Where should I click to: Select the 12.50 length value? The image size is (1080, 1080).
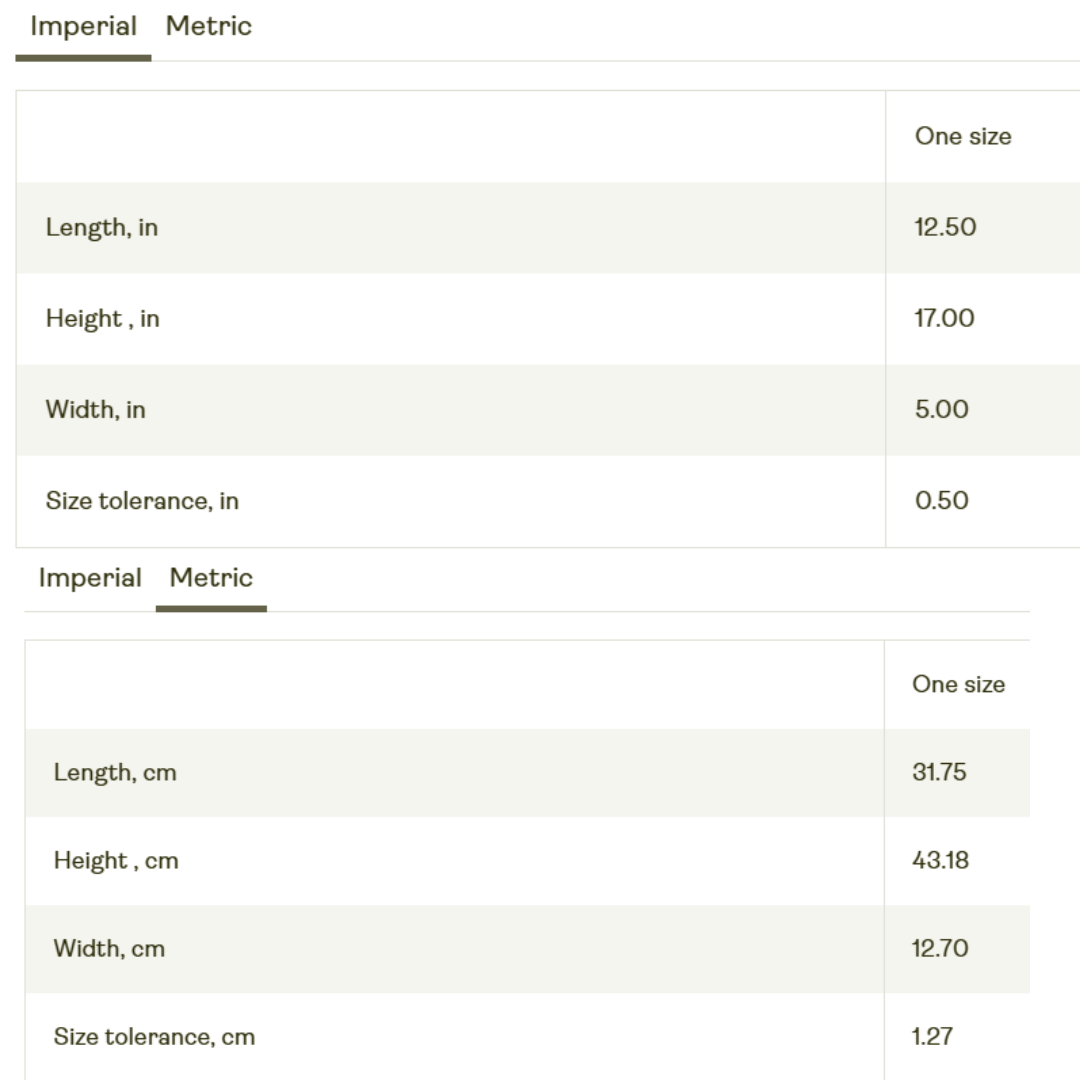point(945,227)
